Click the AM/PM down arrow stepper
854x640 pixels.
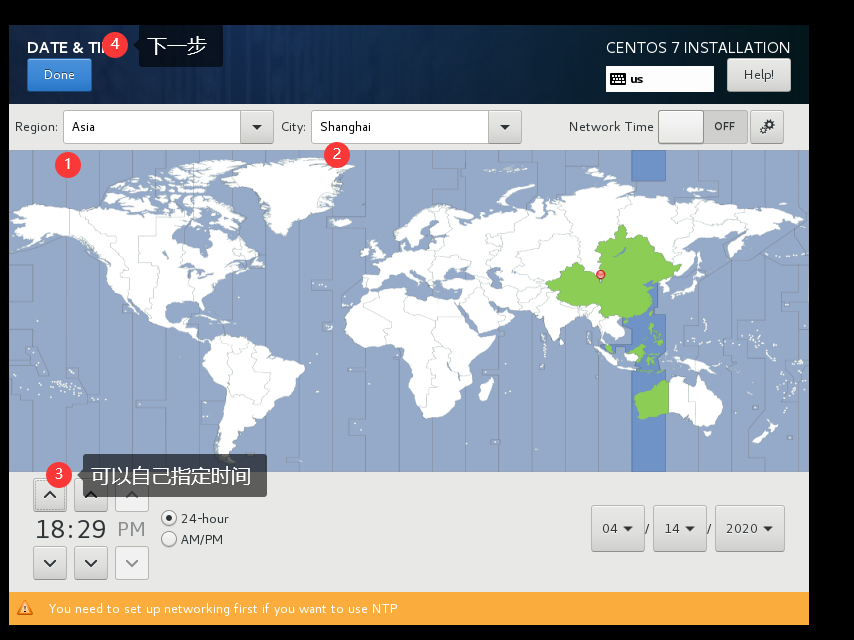click(x=132, y=563)
